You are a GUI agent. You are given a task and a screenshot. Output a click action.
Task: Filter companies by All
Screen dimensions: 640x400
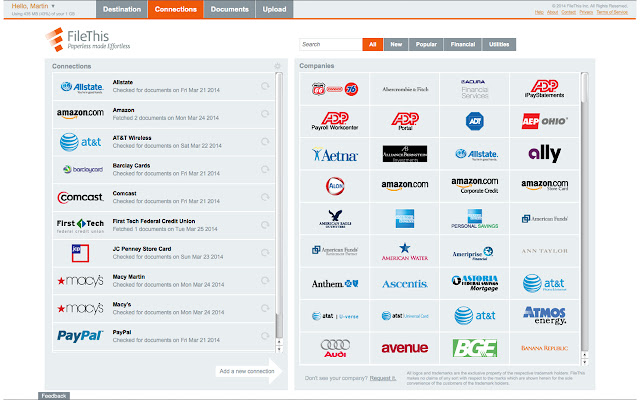373,44
